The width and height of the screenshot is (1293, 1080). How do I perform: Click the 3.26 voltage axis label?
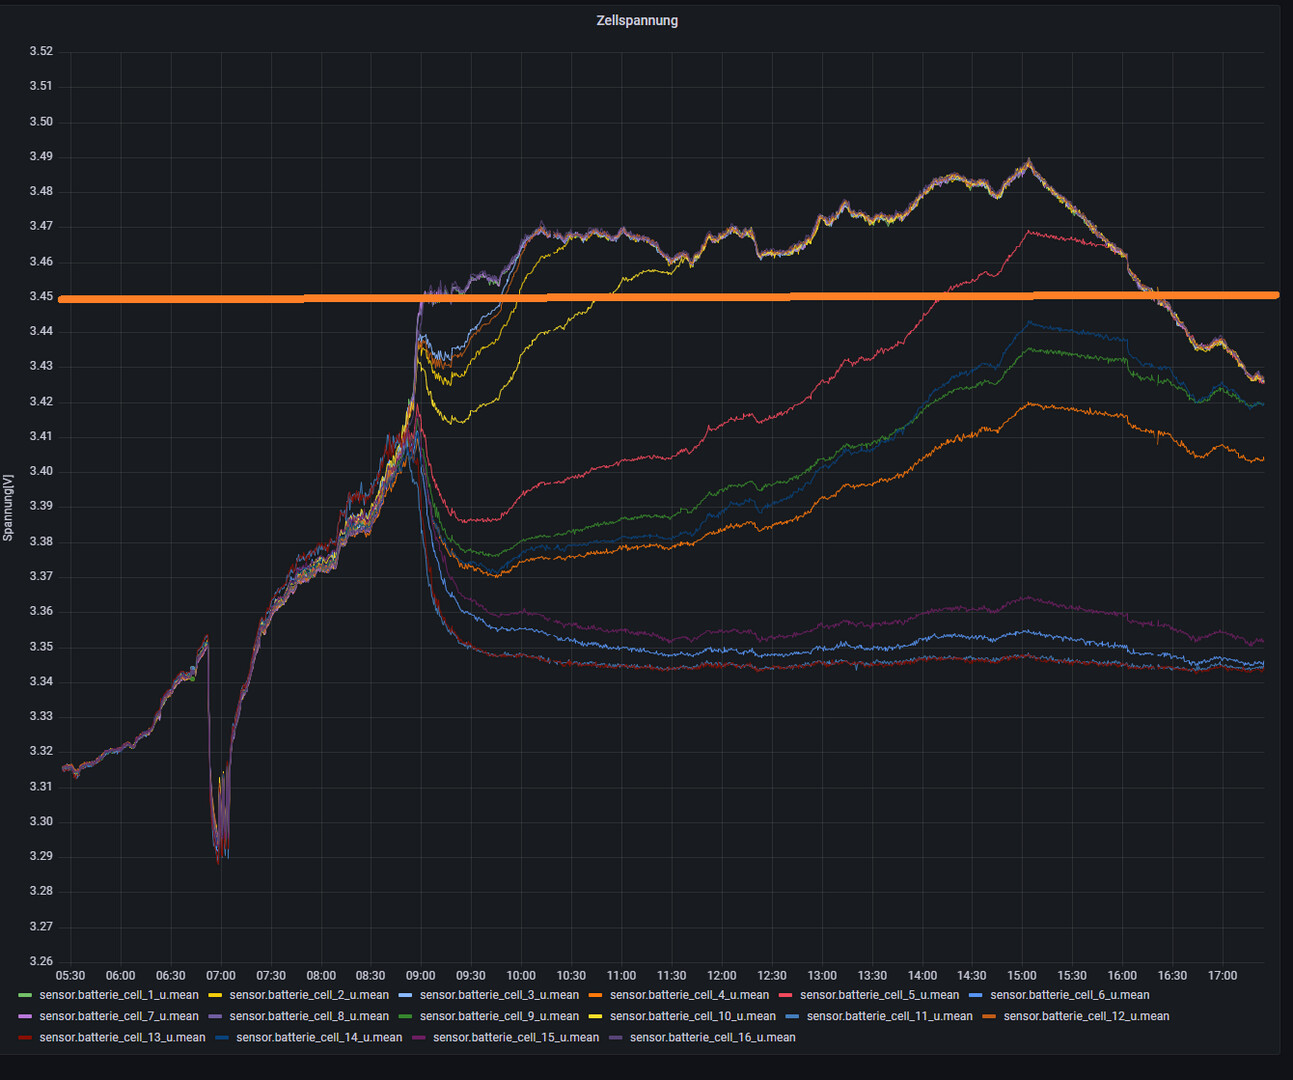[x=41, y=961]
